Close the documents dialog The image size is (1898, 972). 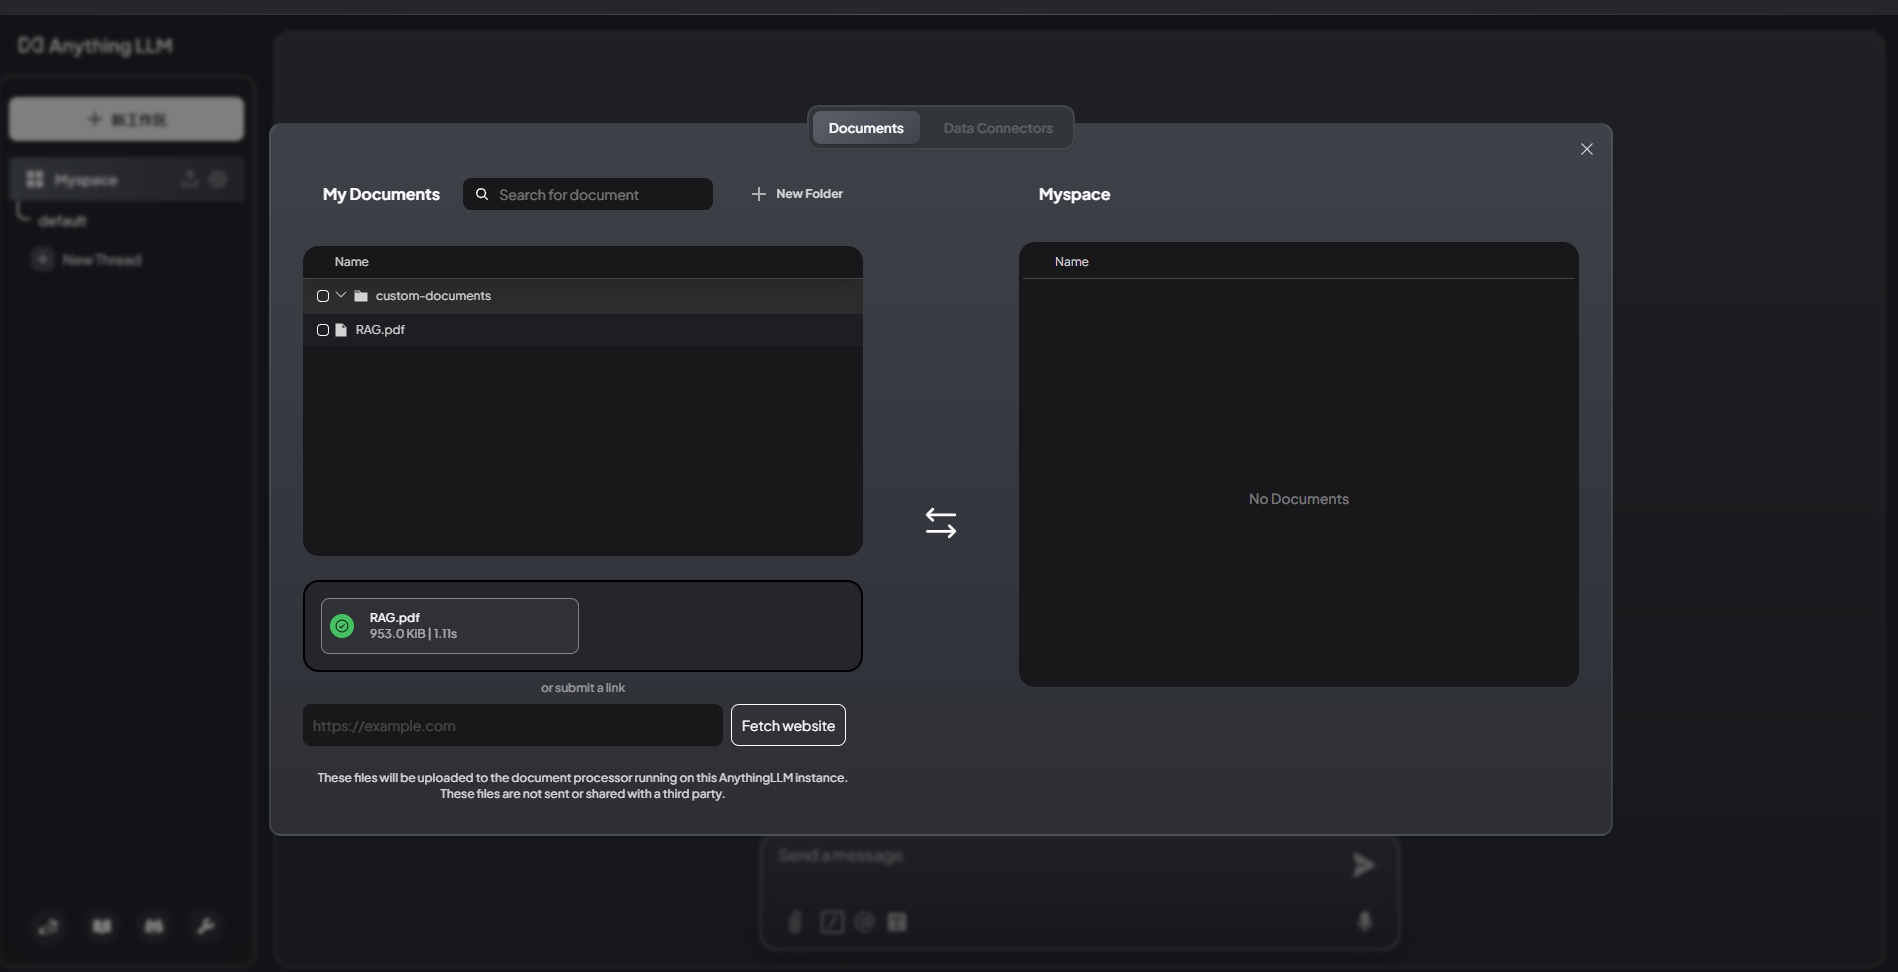pyautogui.click(x=1586, y=149)
